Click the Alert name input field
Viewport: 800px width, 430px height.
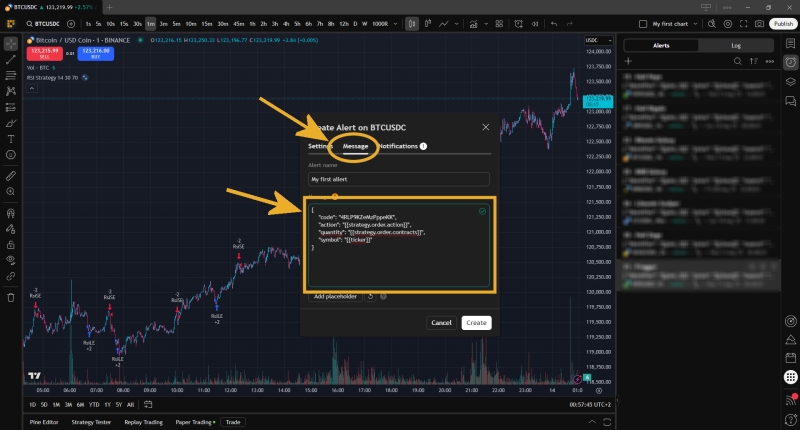point(398,179)
